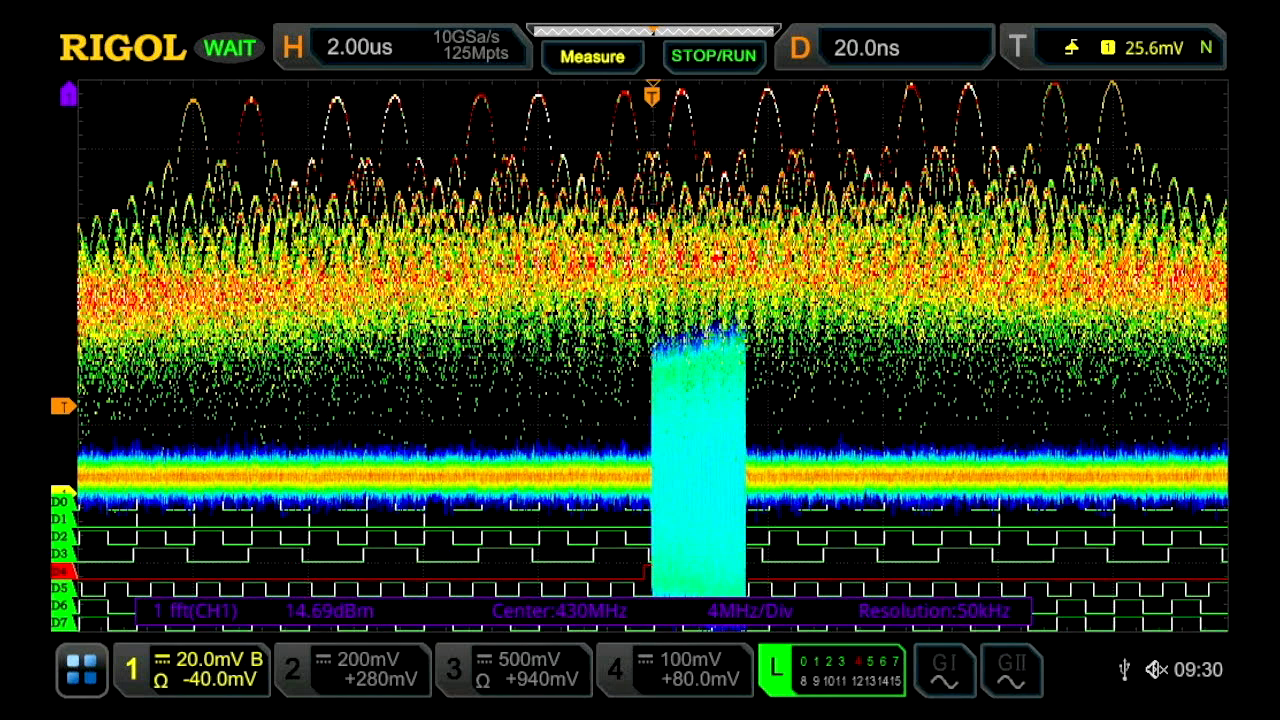Click the orange trigger position marker

[x=651, y=95]
